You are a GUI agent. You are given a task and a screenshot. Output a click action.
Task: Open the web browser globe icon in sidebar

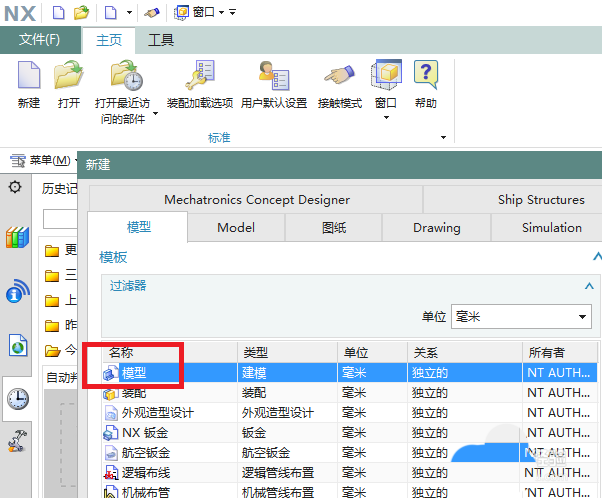[18, 345]
